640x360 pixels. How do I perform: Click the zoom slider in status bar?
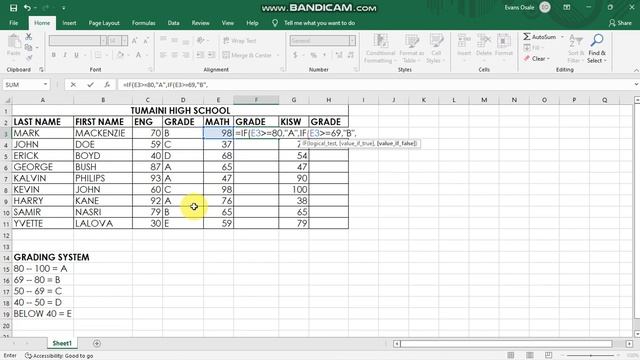click(590, 355)
